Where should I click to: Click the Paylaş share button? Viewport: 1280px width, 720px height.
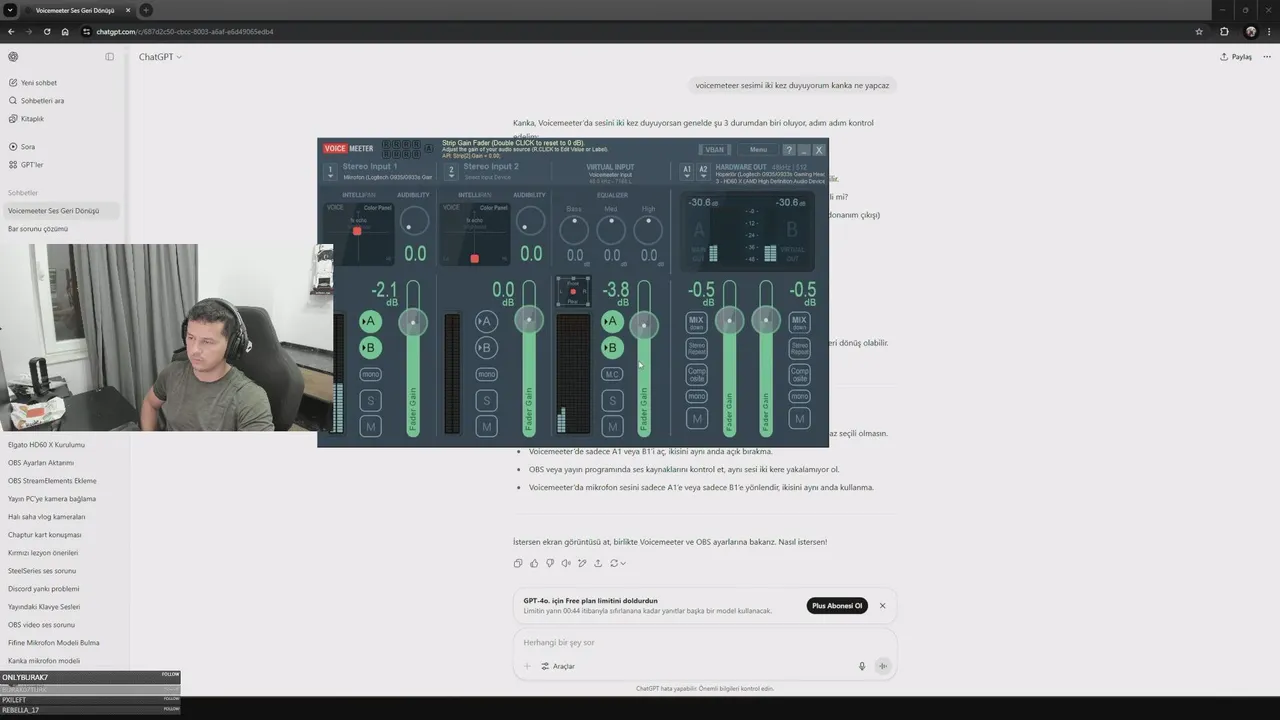[x=1236, y=57]
